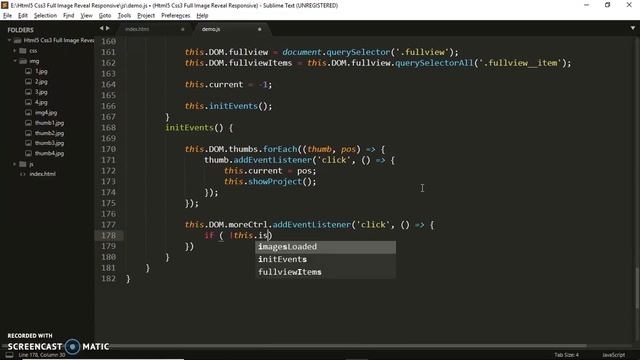Open the Help menu
Viewport: 640px width, 360px height.
[202, 16]
